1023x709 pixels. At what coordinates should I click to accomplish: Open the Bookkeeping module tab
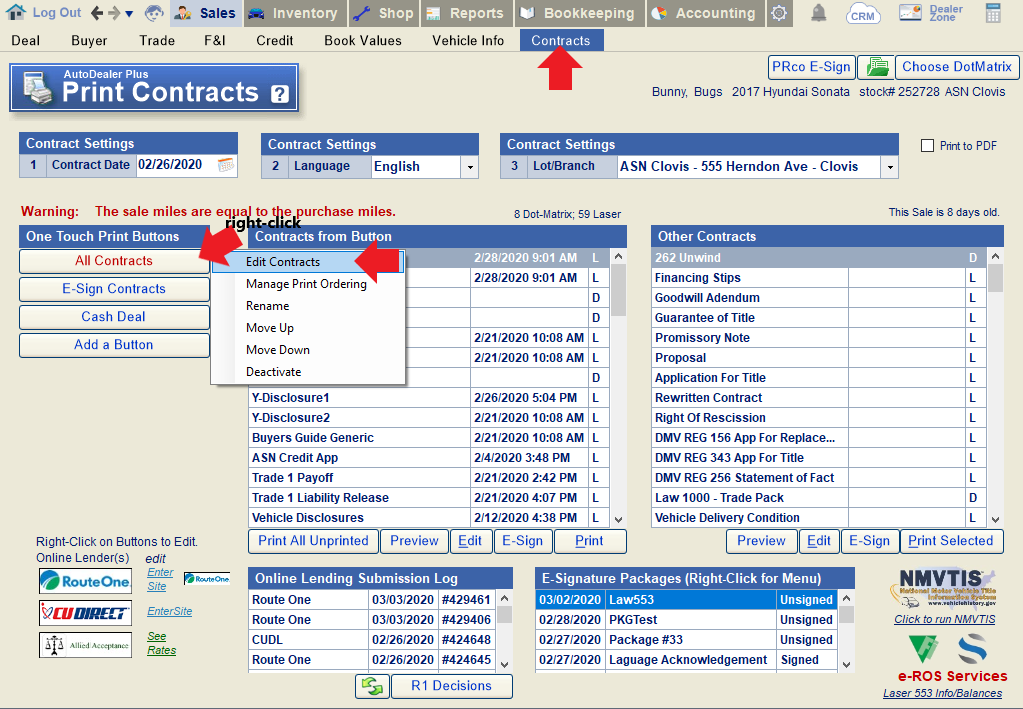point(580,13)
